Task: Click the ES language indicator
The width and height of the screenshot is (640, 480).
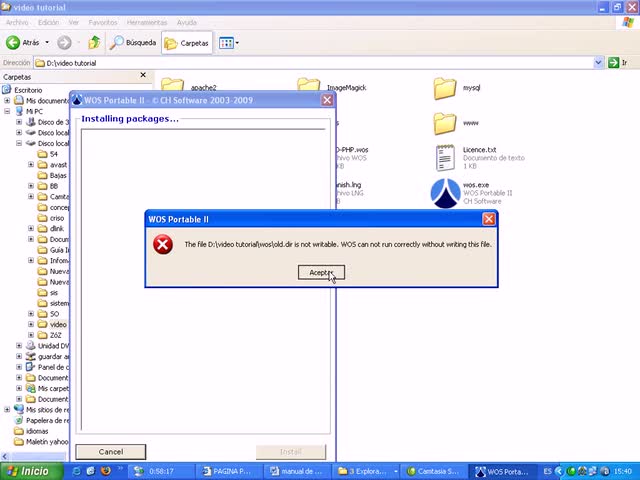Action: click(x=547, y=471)
